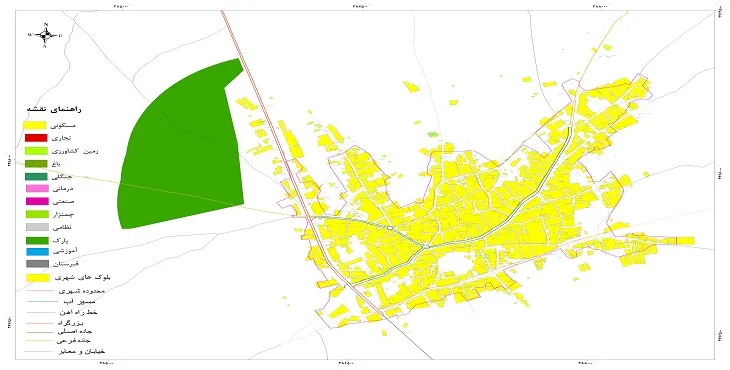Click the magenta صنعتی legend swatch

tap(37, 202)
